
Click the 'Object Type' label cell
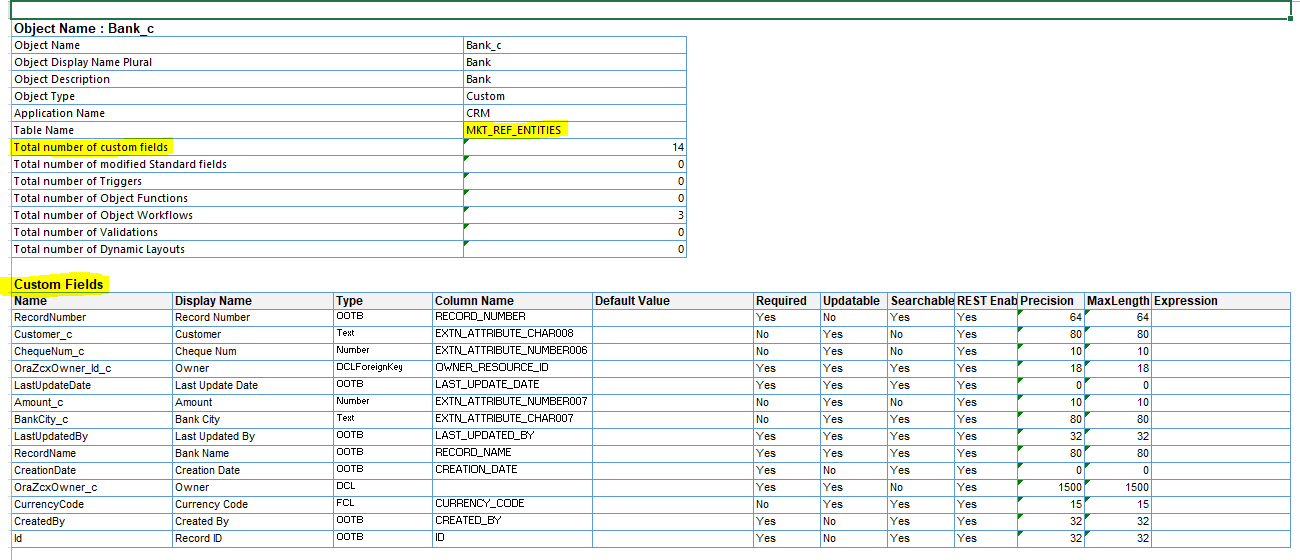tap(237, 96)
